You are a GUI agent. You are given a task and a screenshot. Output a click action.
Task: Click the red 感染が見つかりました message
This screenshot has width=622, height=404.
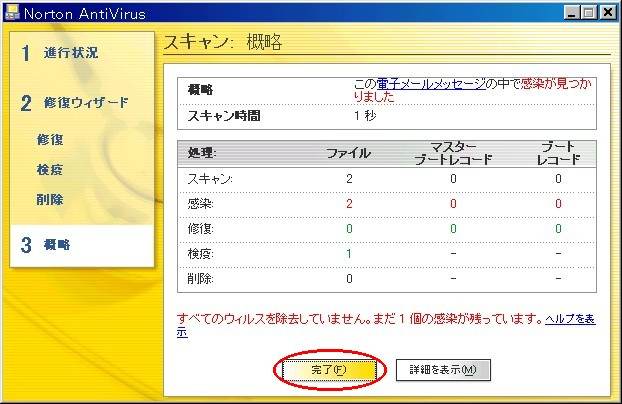(472, 90)
